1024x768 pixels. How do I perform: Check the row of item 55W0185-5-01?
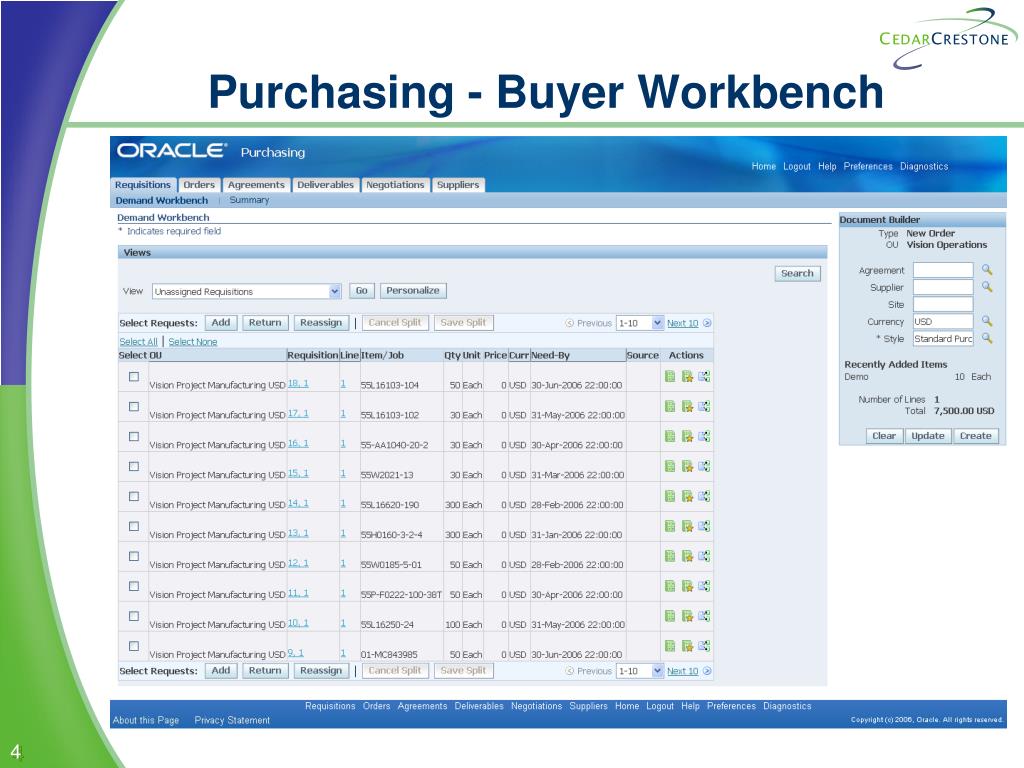tap(134, 556)
